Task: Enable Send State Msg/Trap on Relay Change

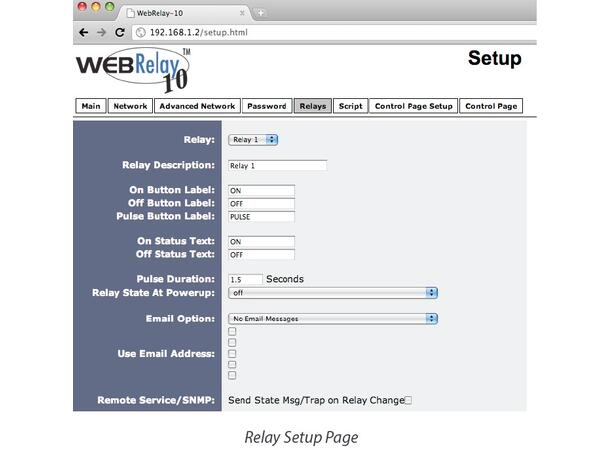Action: [408, 400]
